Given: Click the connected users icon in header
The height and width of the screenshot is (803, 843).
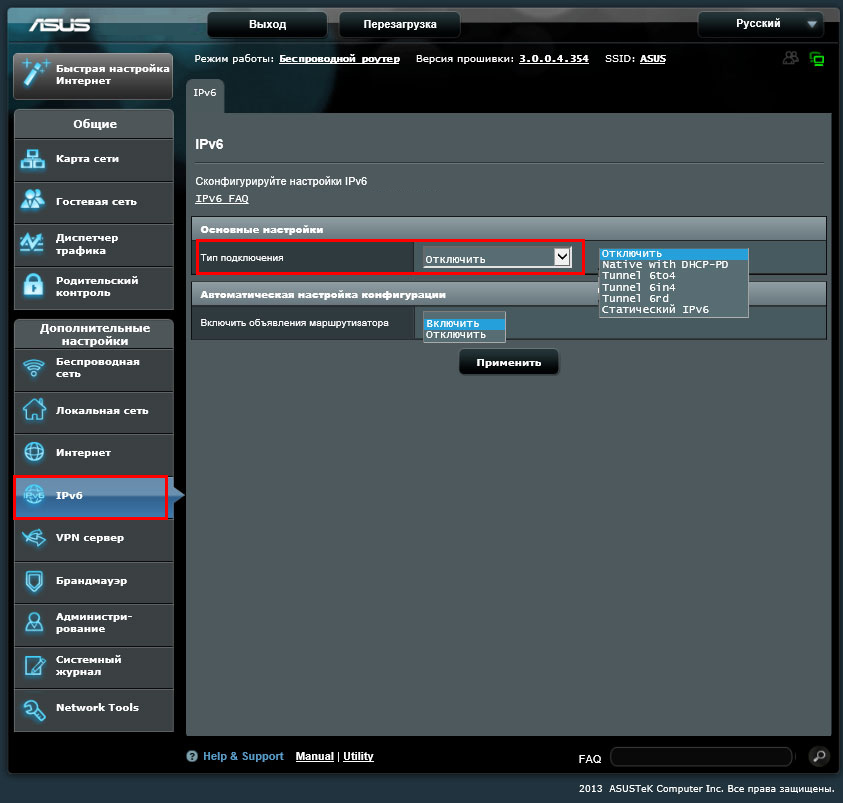Looking at the screenshot, I should 791,59.
